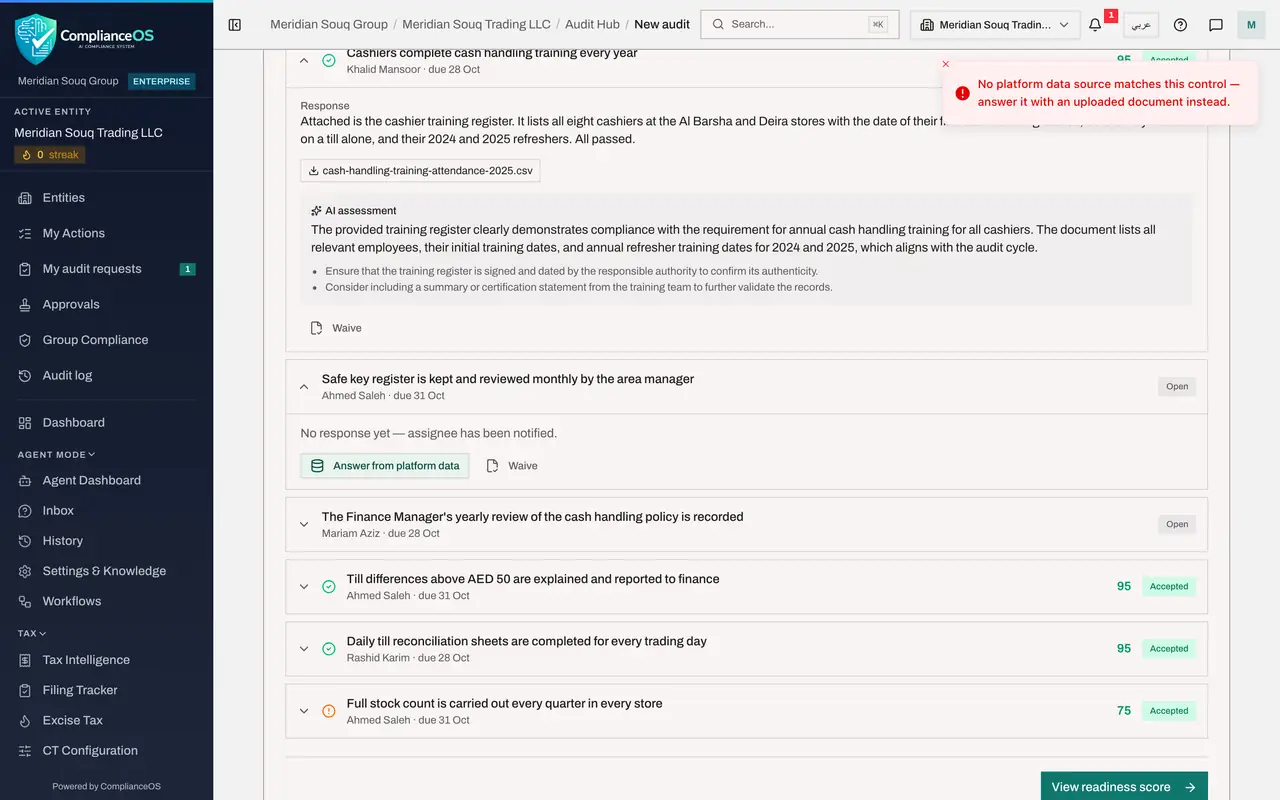The width and height of the screenshot is (1280, 800).
Task: Open the help question mark icon
Action: click(x=1180, y=25)
